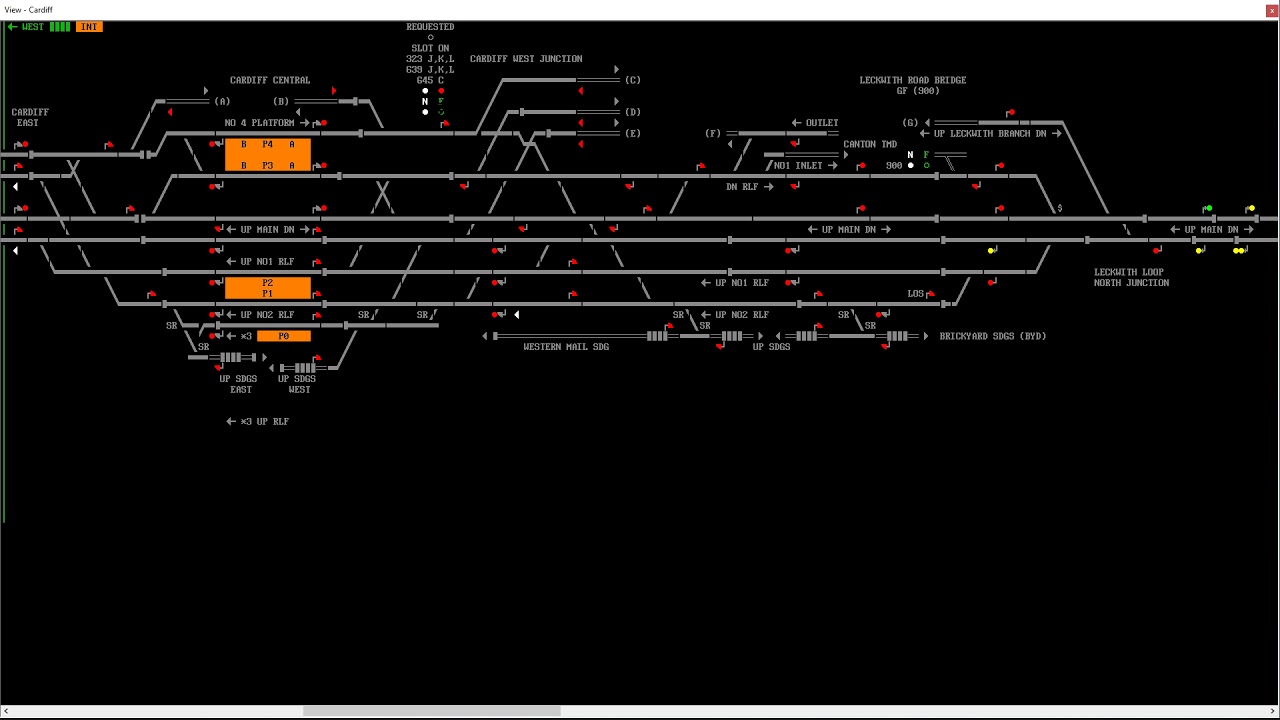The image size is (1280, 720).
Task: Select platform P1 berth label
Action: pyautogui.click(x=267, y=294)
